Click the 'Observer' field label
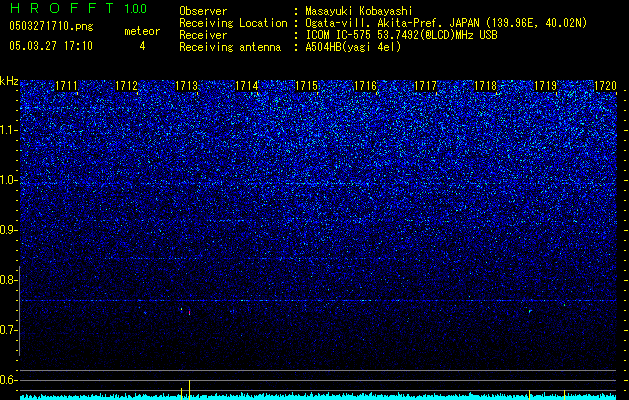Viewport: 629px width, 400px height. [203, 11]
